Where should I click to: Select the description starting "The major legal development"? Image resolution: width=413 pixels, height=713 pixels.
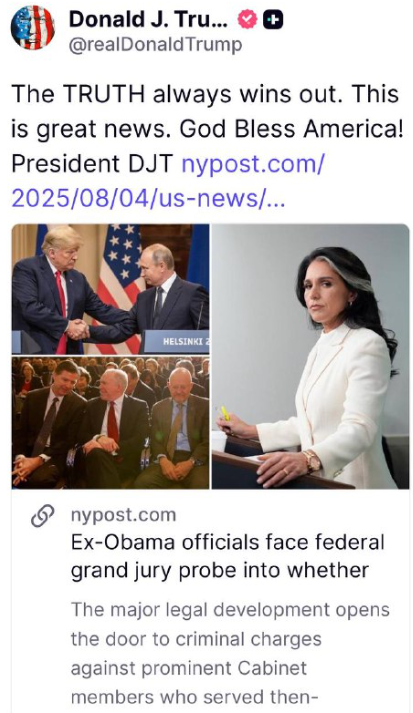pyautogui.click(x=230, y=653)
